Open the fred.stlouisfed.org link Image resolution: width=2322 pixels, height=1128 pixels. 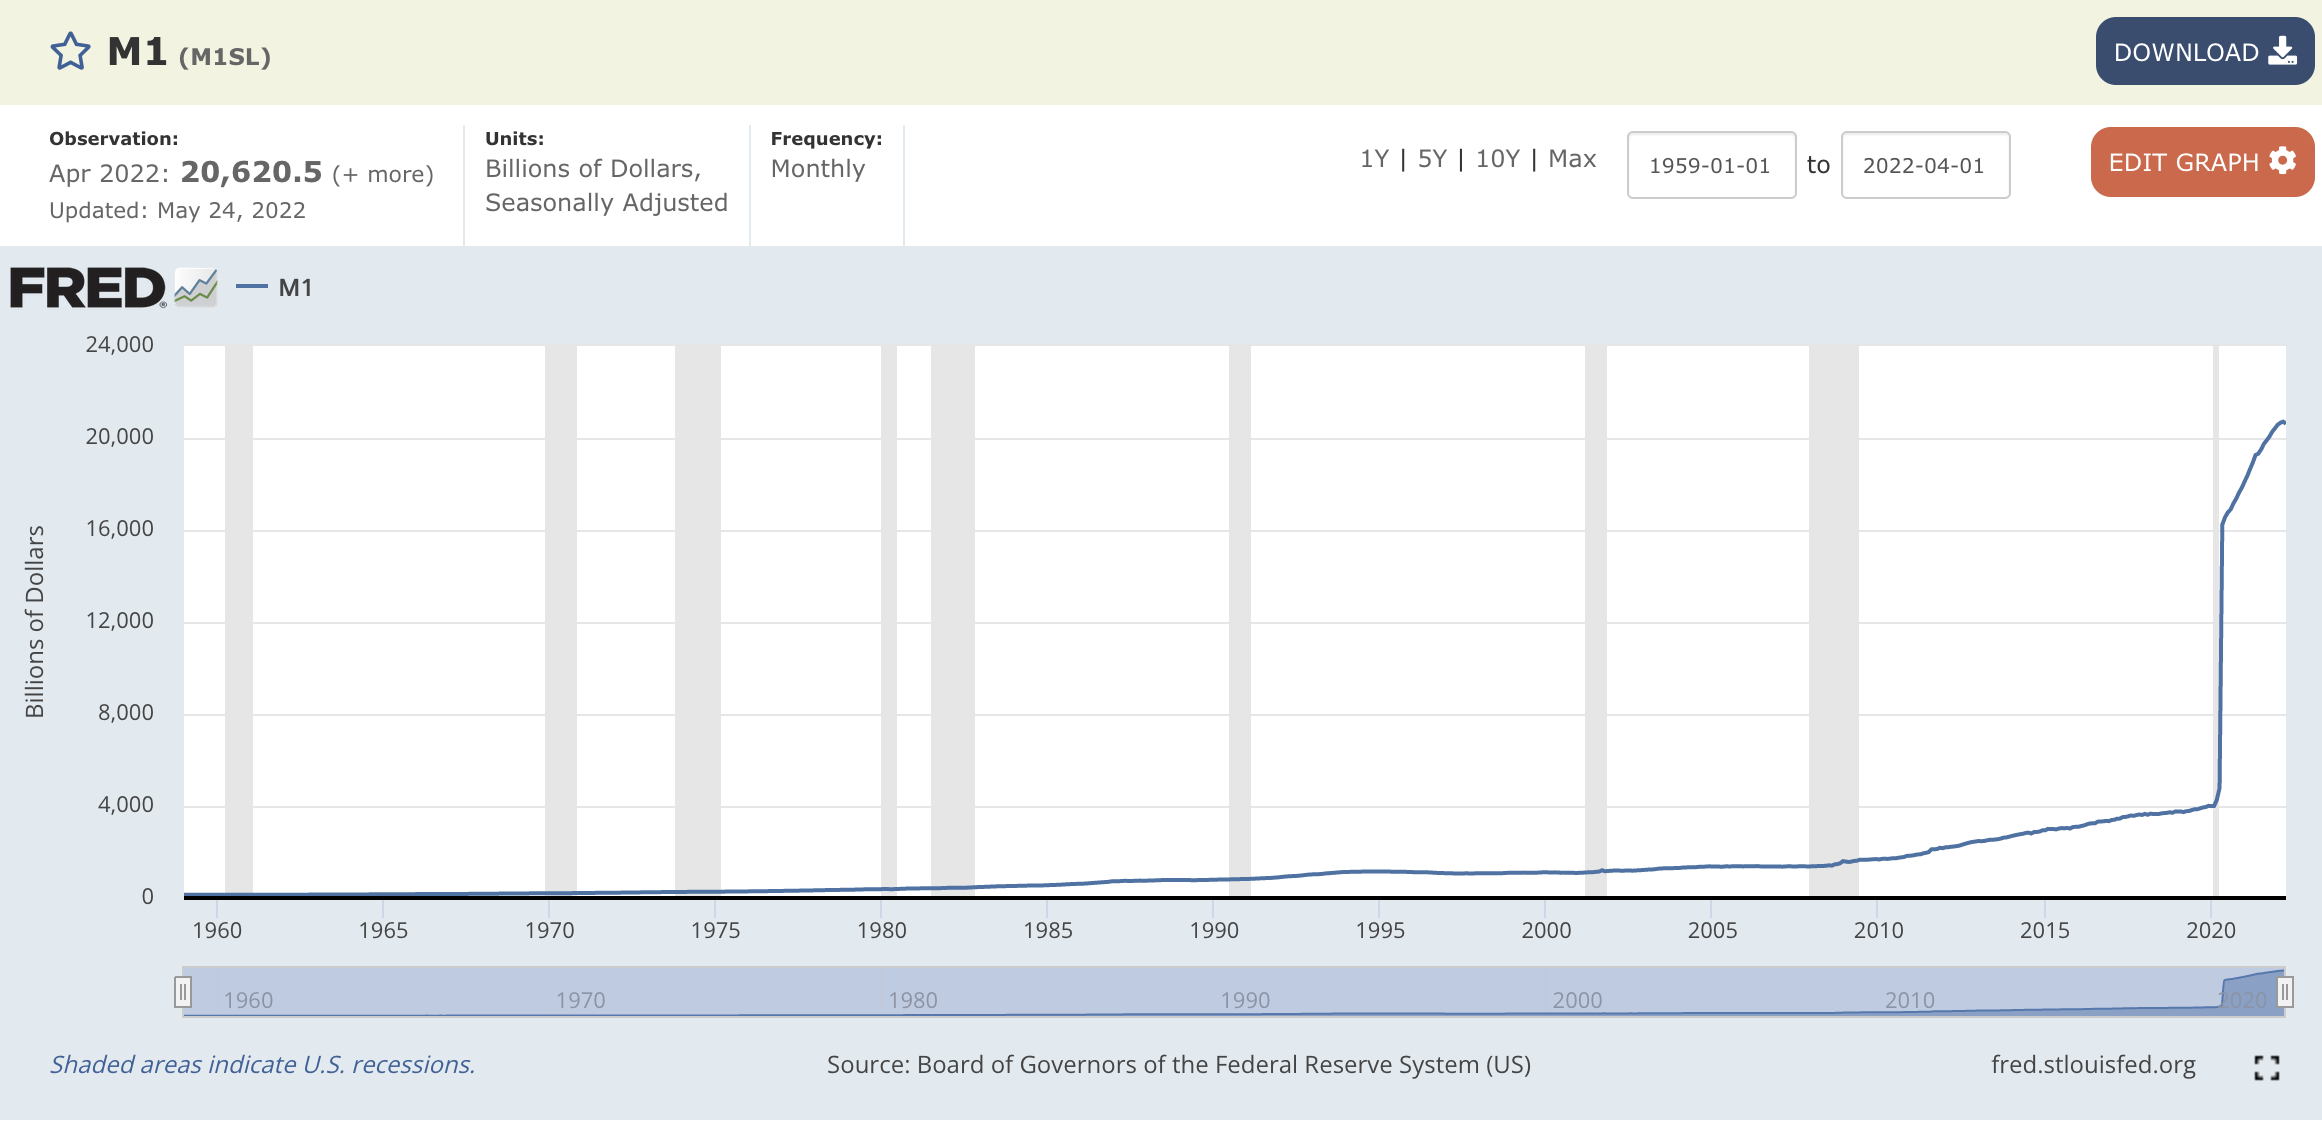coord(2092,1065)
